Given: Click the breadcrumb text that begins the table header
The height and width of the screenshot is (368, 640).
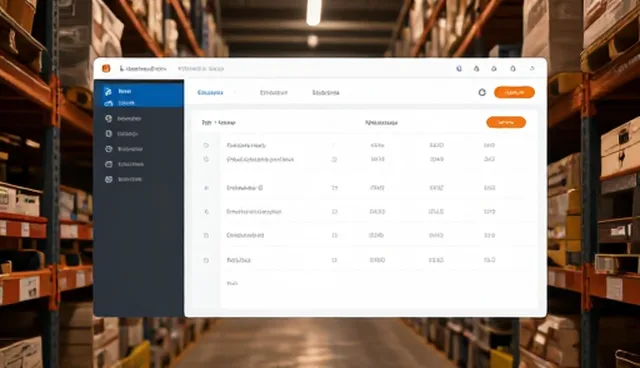Looking at the screenshot, I should (218, 122).
